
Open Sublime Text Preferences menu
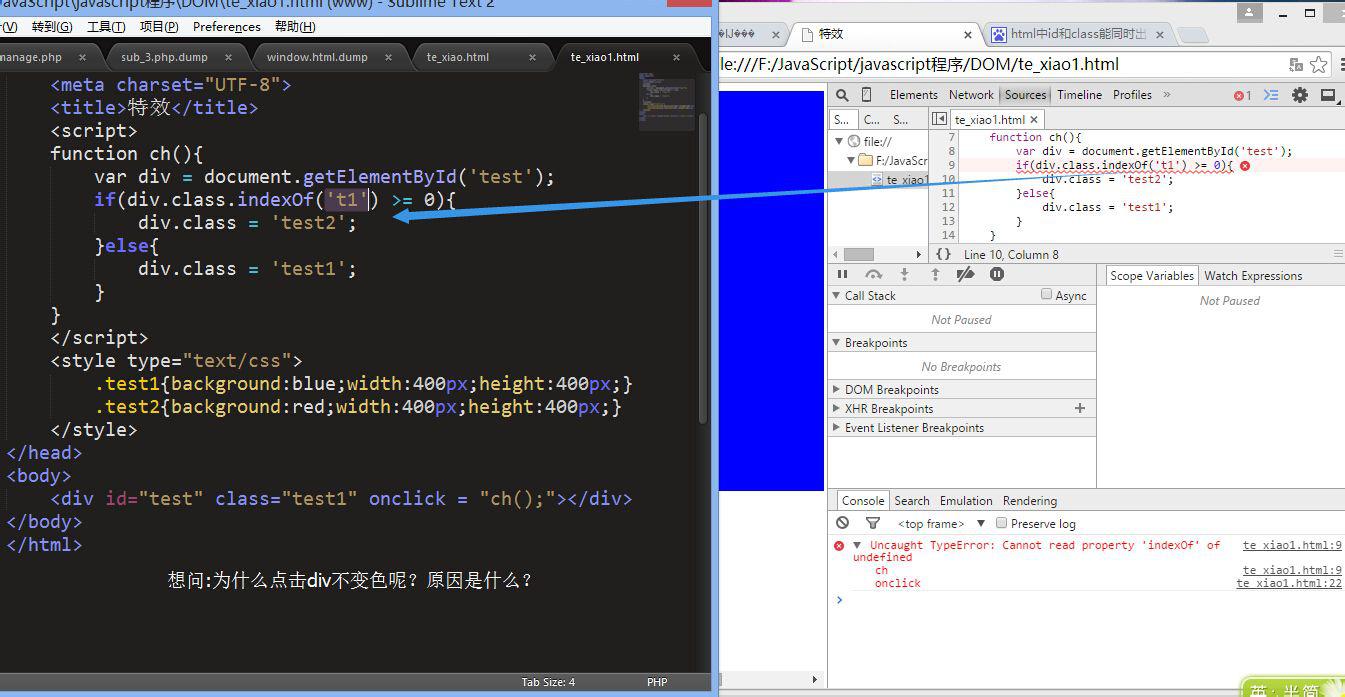coord(226,27)
